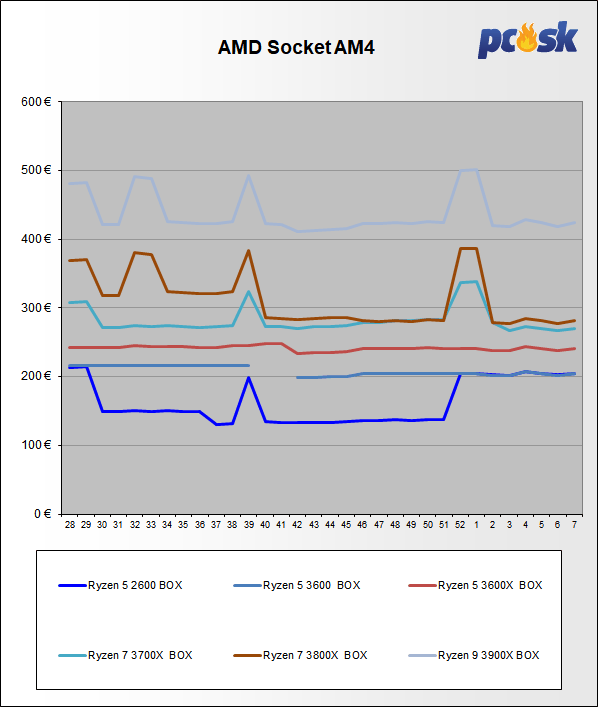Click the Ryzen 5 2600 spike at week 39

click(x=248, y=378)
